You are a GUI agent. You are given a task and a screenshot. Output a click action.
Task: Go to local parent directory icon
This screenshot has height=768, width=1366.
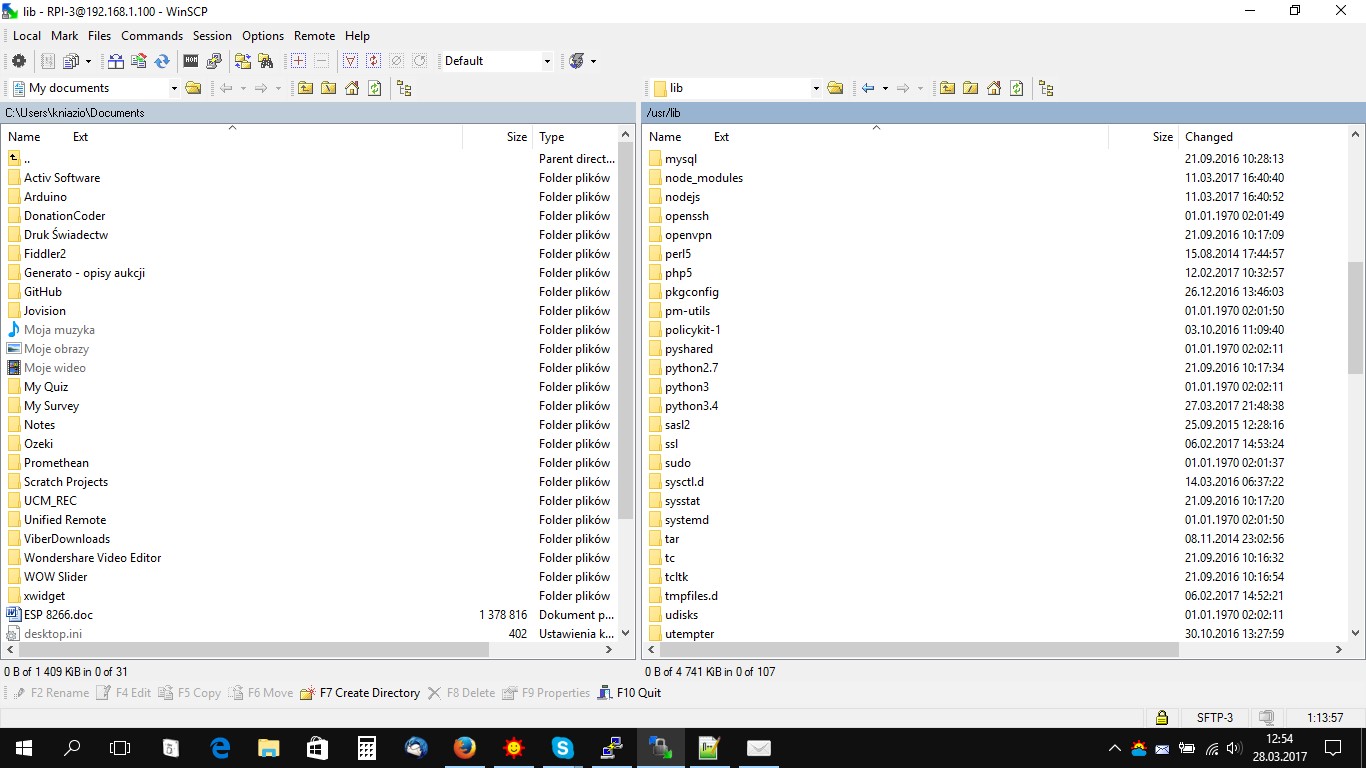pos(306,88)
